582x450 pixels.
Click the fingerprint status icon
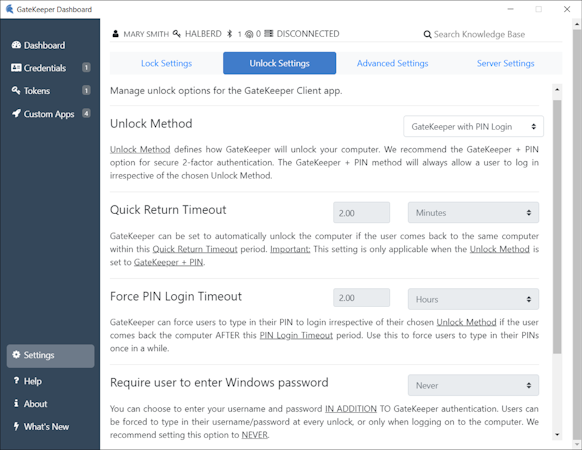tap(249, 34)
